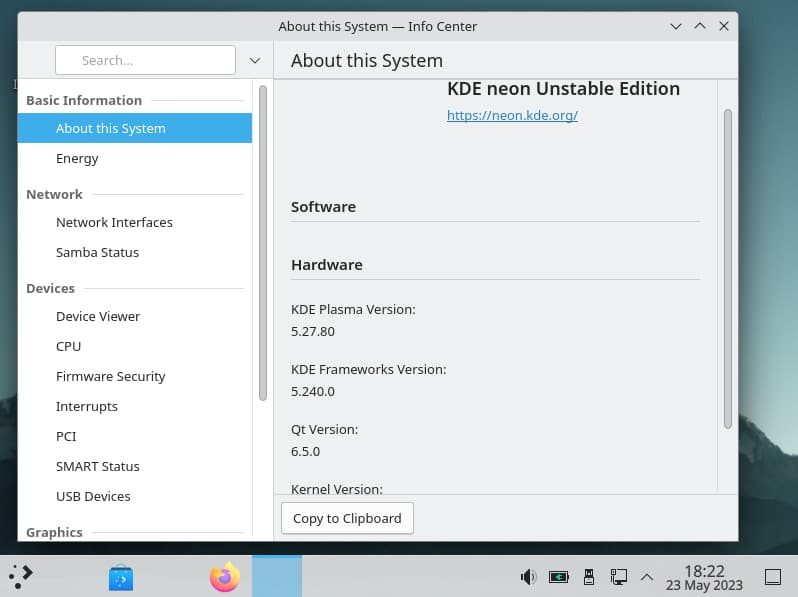This screenshot has width=798, height=597.
Task: Click the Qt Version value 6.5.0
Action: [305, 451]
